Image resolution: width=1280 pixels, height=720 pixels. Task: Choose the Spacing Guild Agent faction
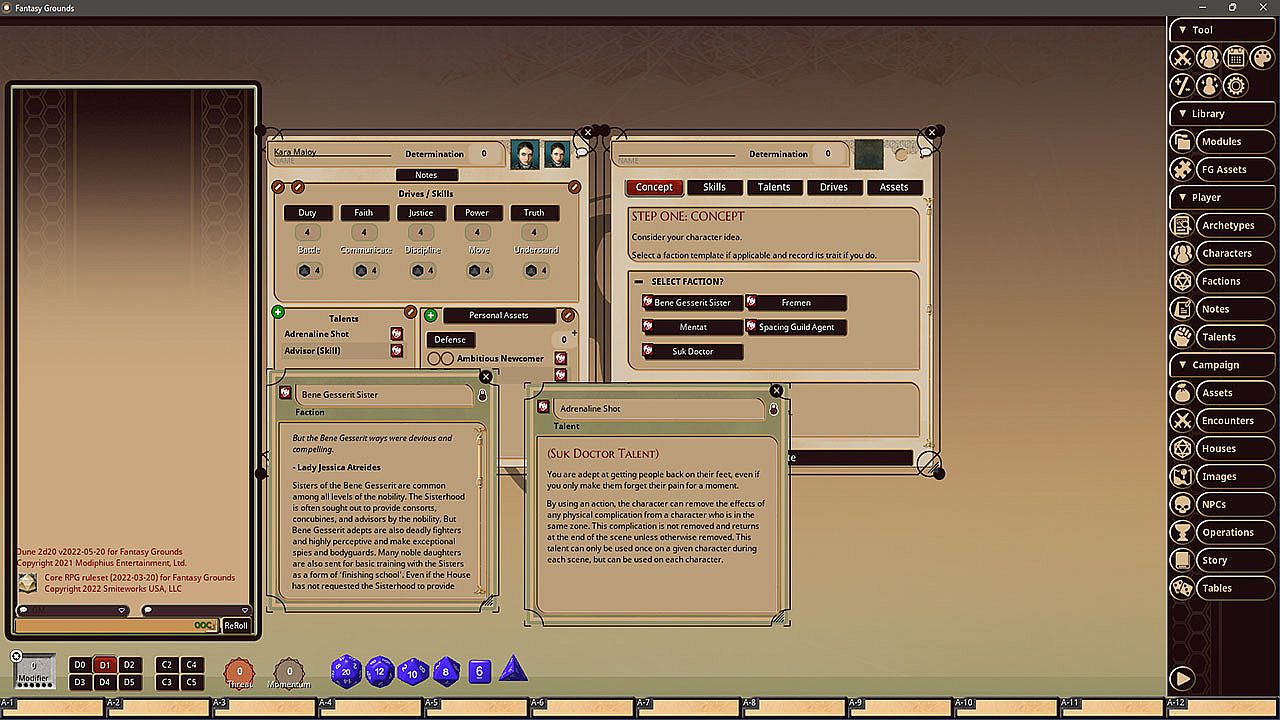797,327
